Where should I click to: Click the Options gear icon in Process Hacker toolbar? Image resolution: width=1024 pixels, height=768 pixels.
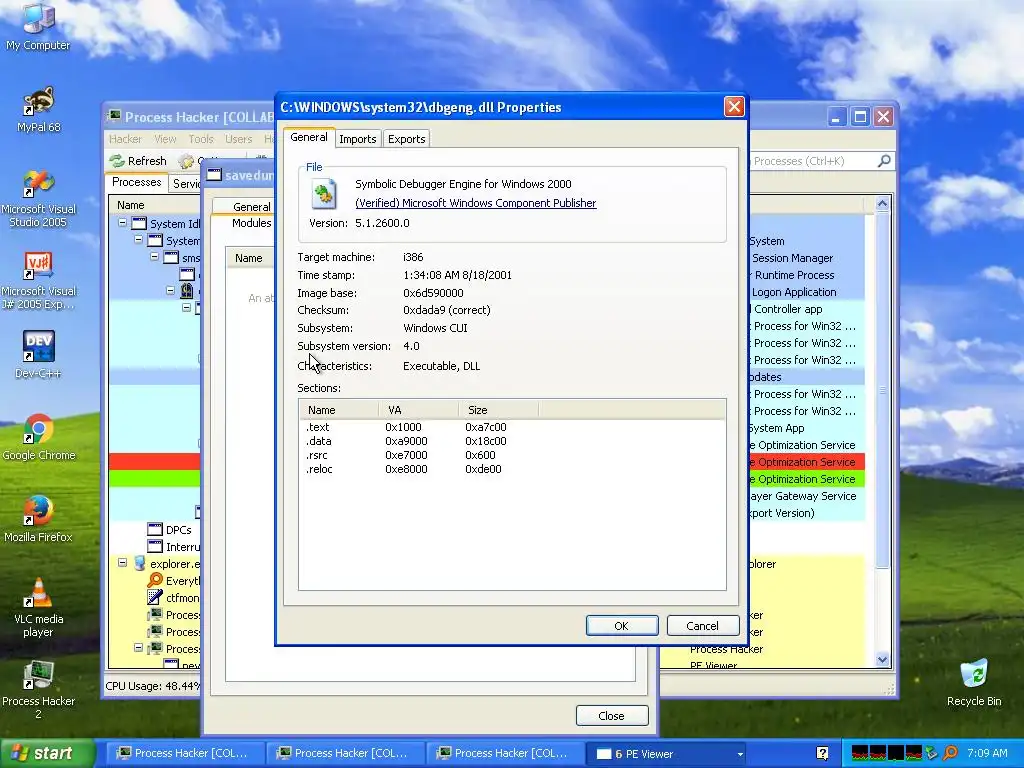point(186,161)
